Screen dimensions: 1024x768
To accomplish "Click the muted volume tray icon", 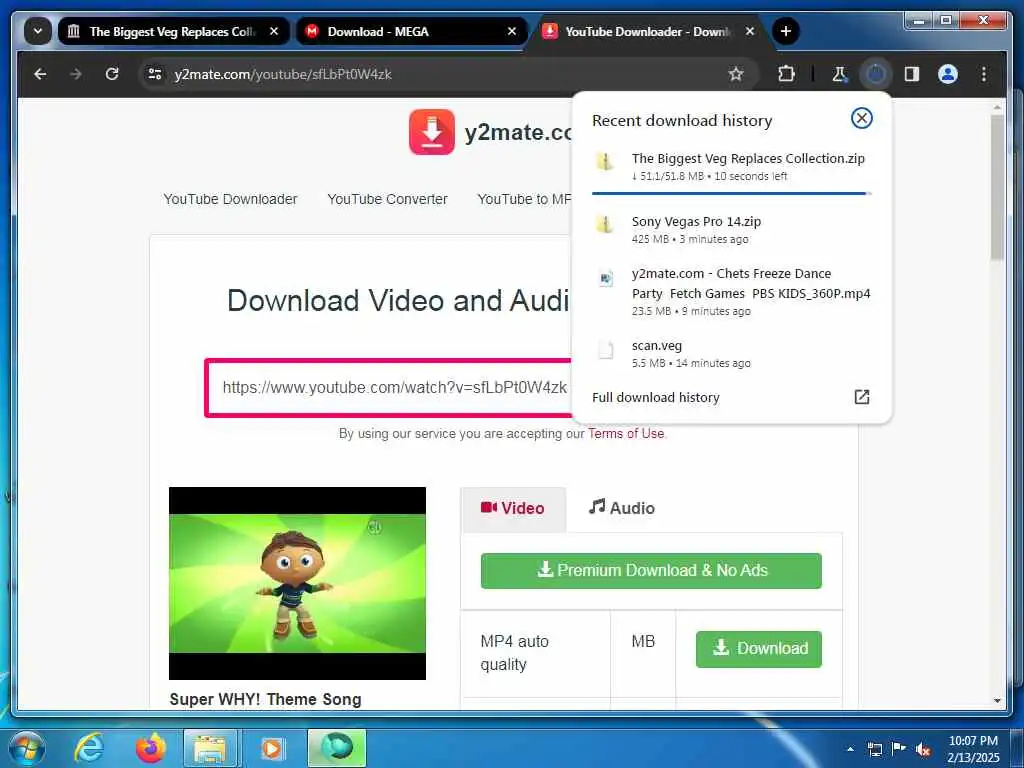I will pos(923,749).
